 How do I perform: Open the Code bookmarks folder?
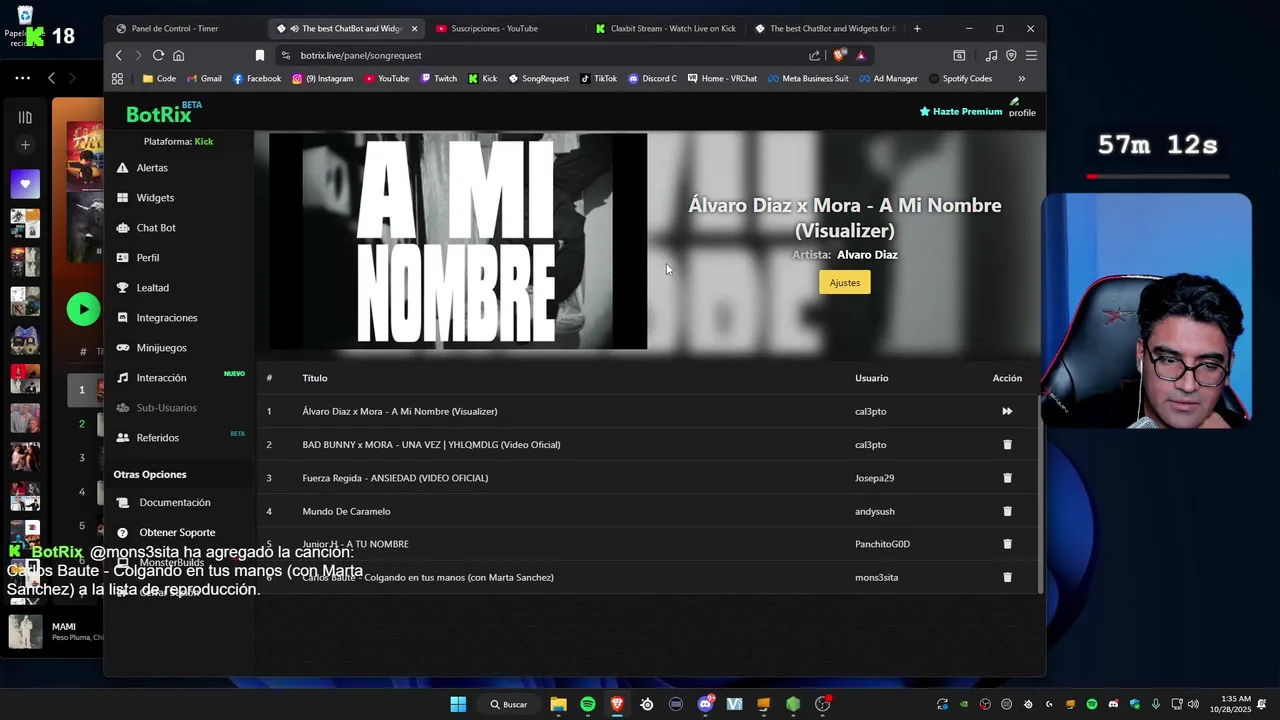[x=159, y=78]
